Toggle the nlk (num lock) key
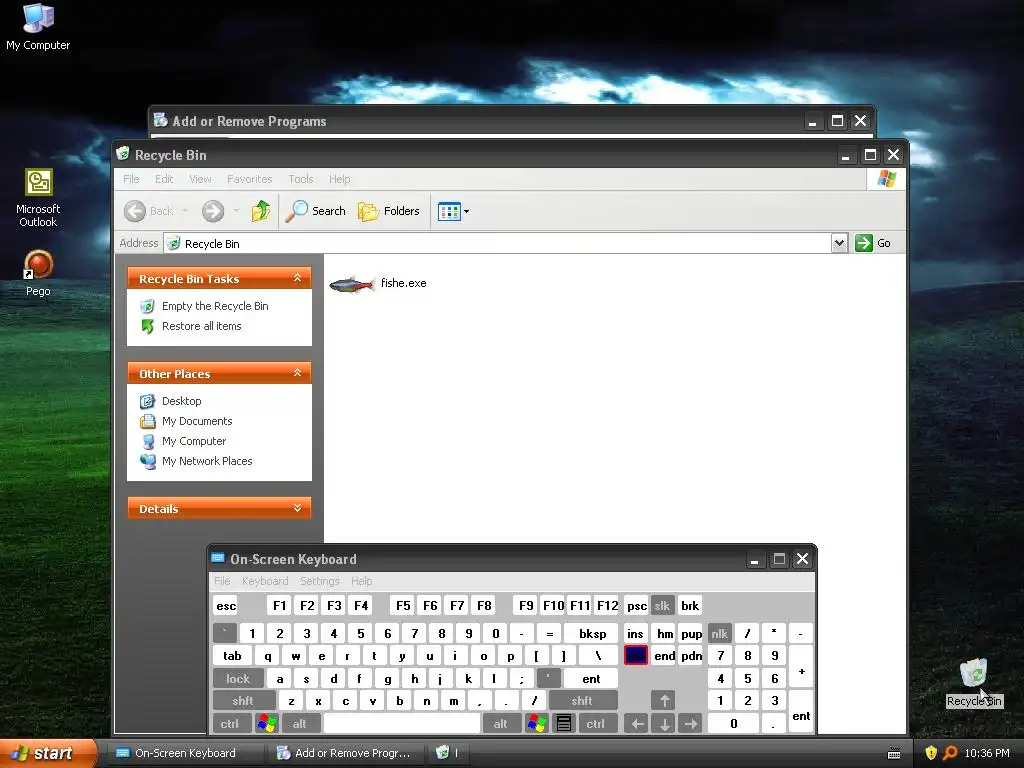This screenshot has width=1024, height=768. (x=719, y=633)
